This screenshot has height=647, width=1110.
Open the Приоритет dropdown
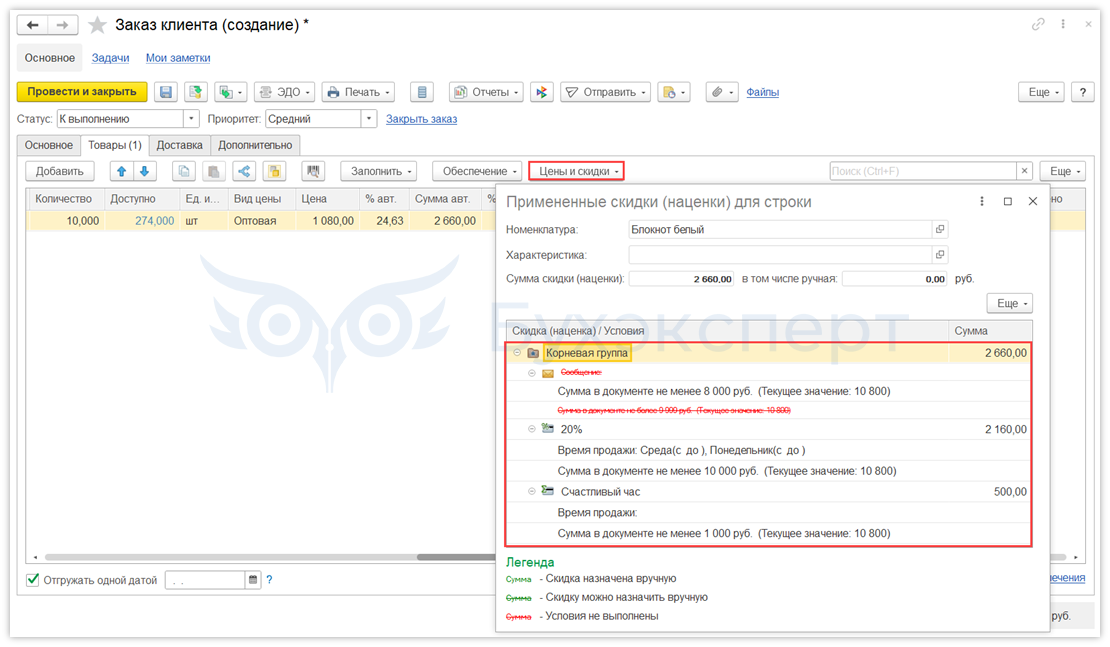pos(369,119)
